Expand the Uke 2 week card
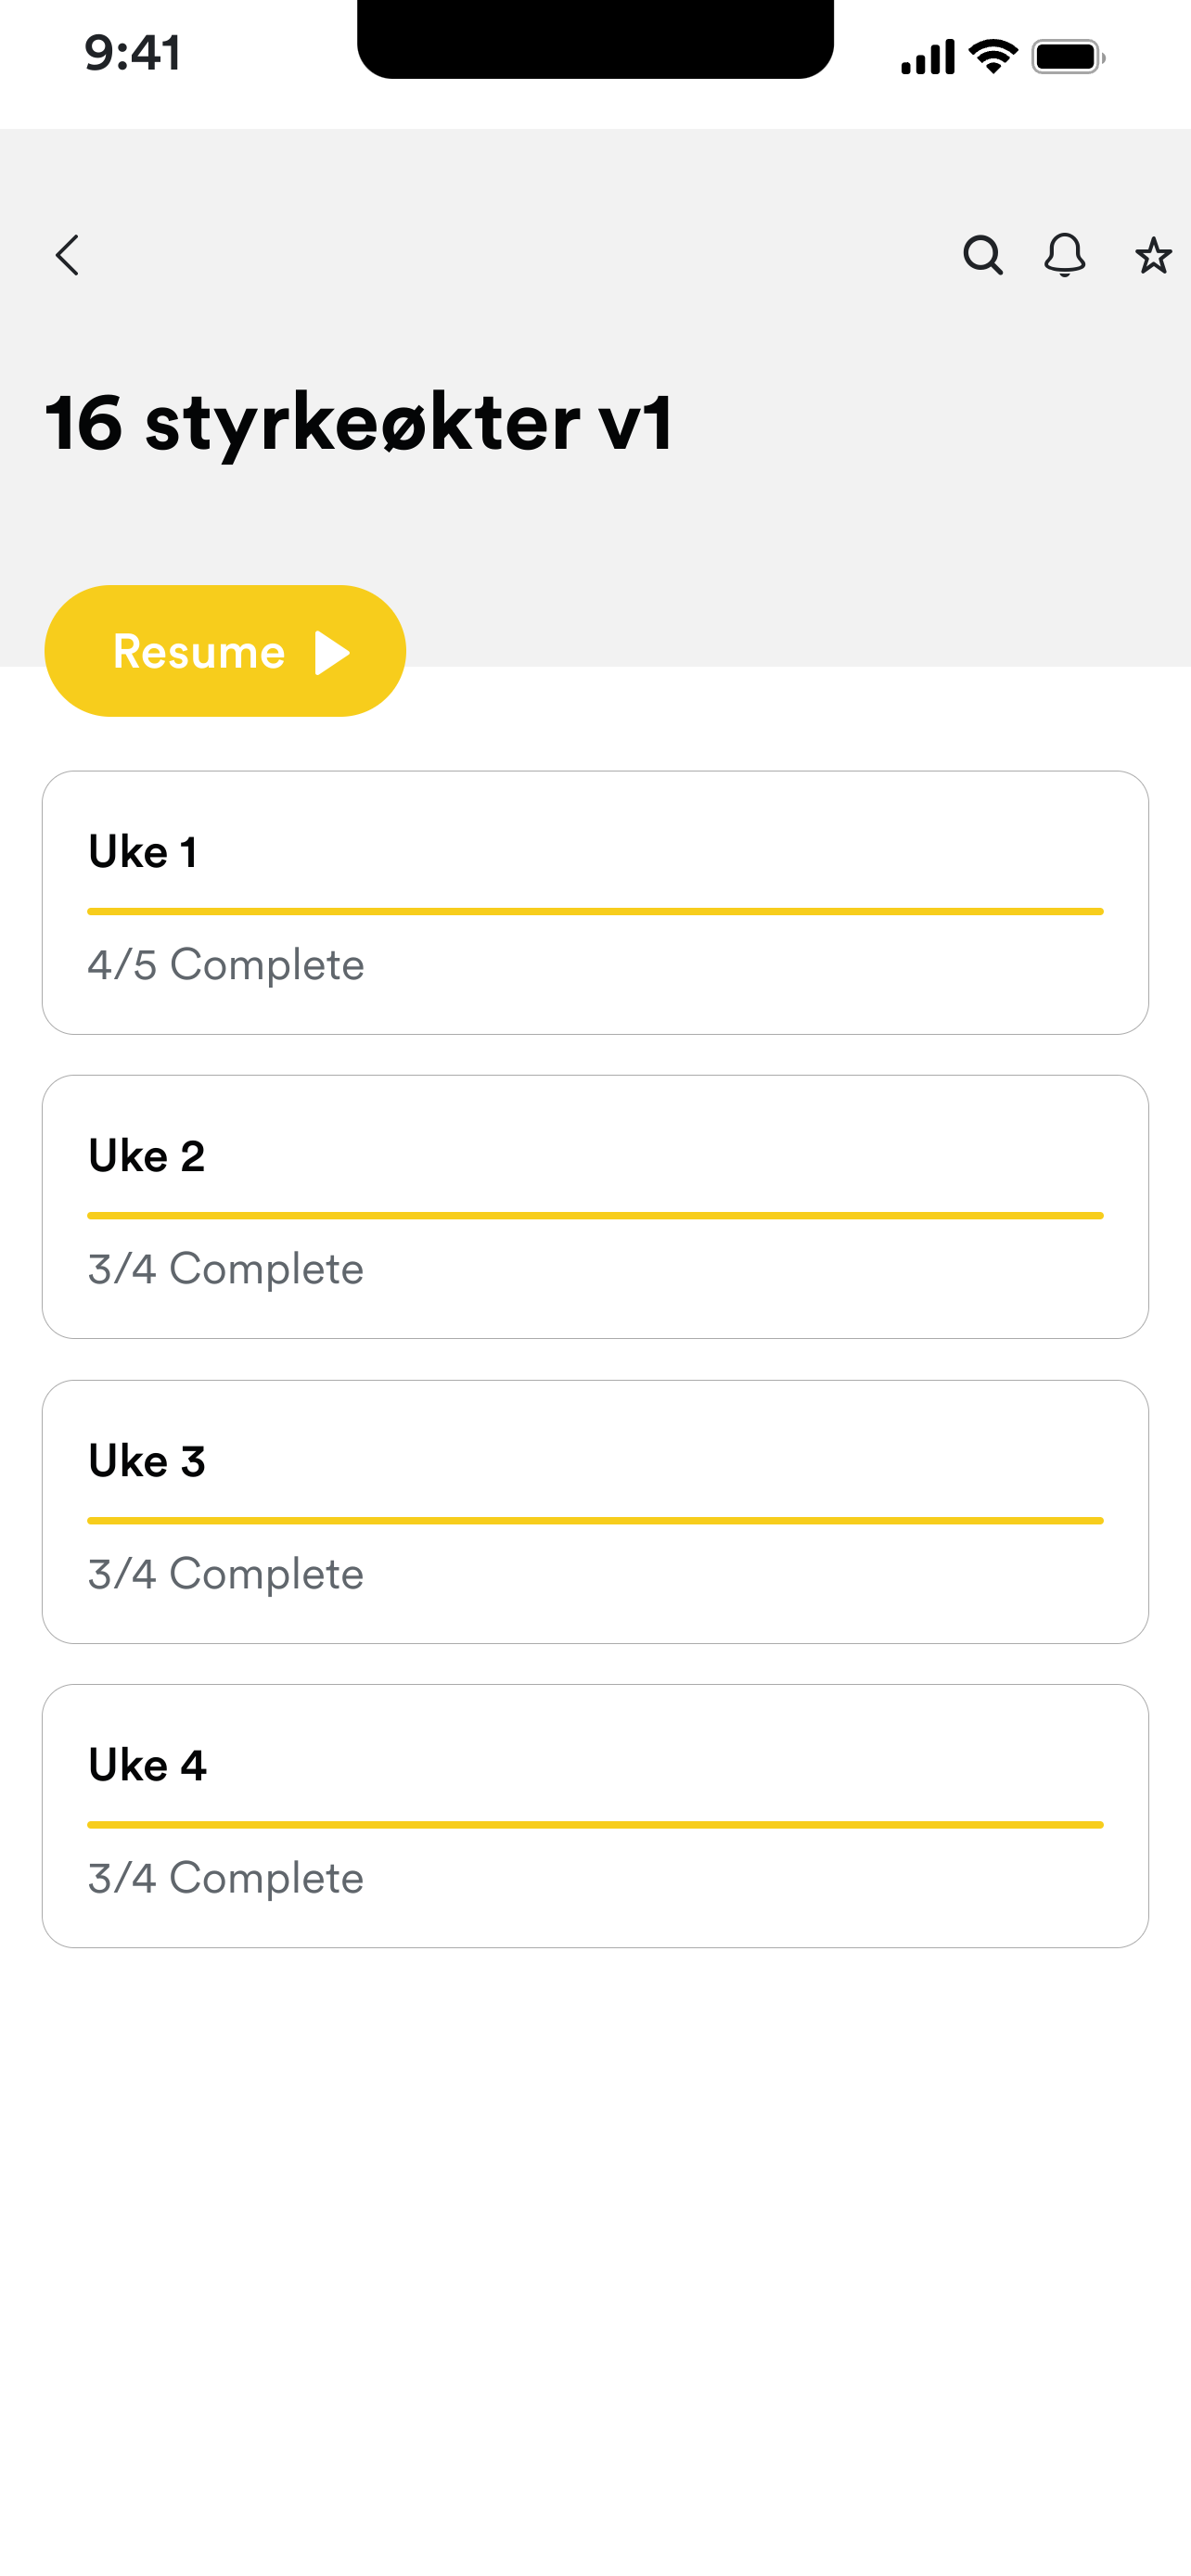1191x2576 pixels. coord(595,1207)
